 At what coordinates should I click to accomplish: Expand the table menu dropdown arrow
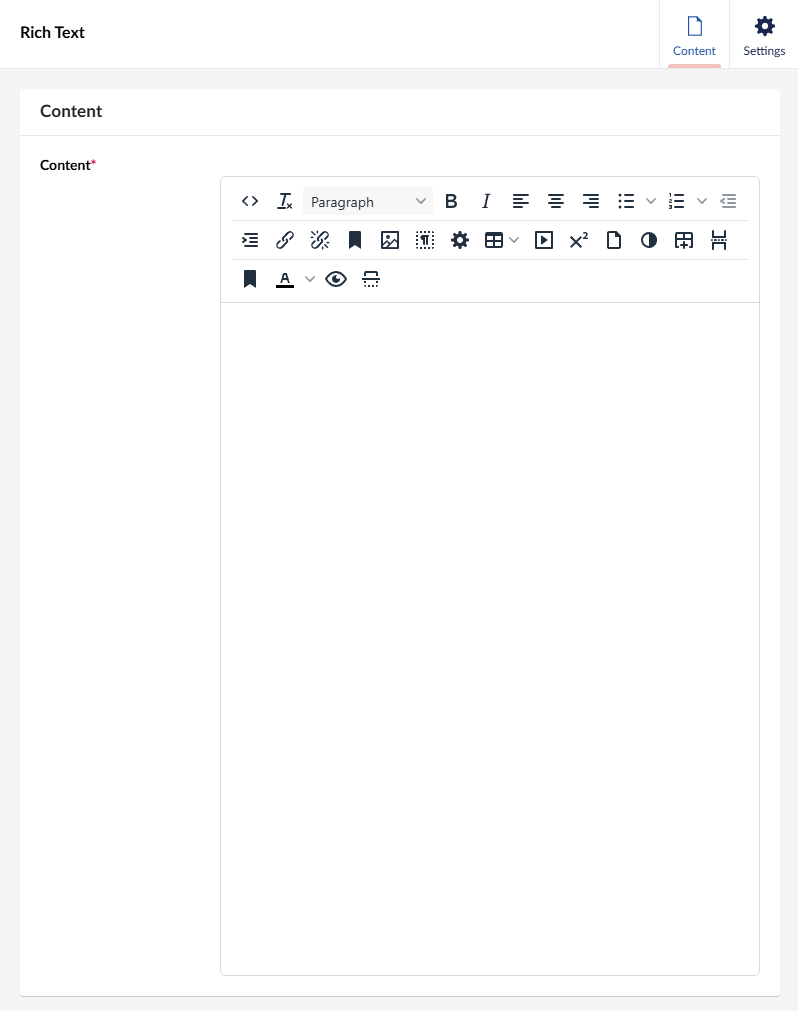[514, 240]
